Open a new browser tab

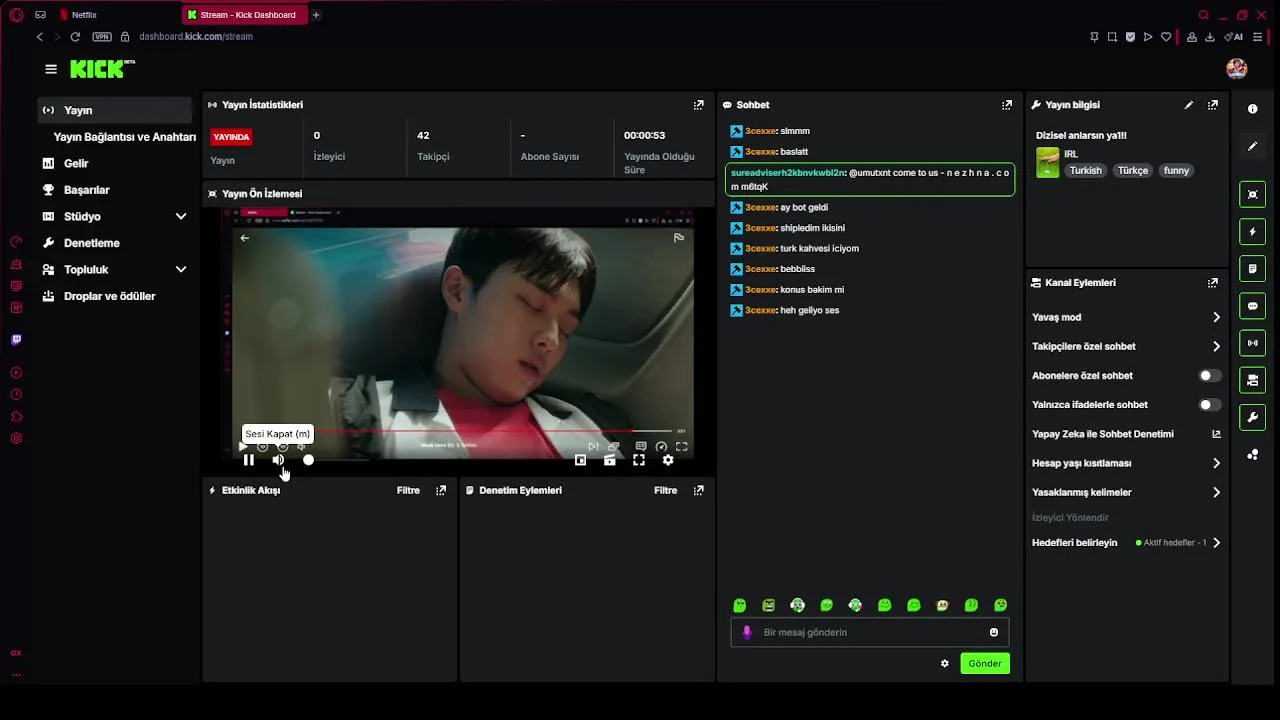point(316,15)
